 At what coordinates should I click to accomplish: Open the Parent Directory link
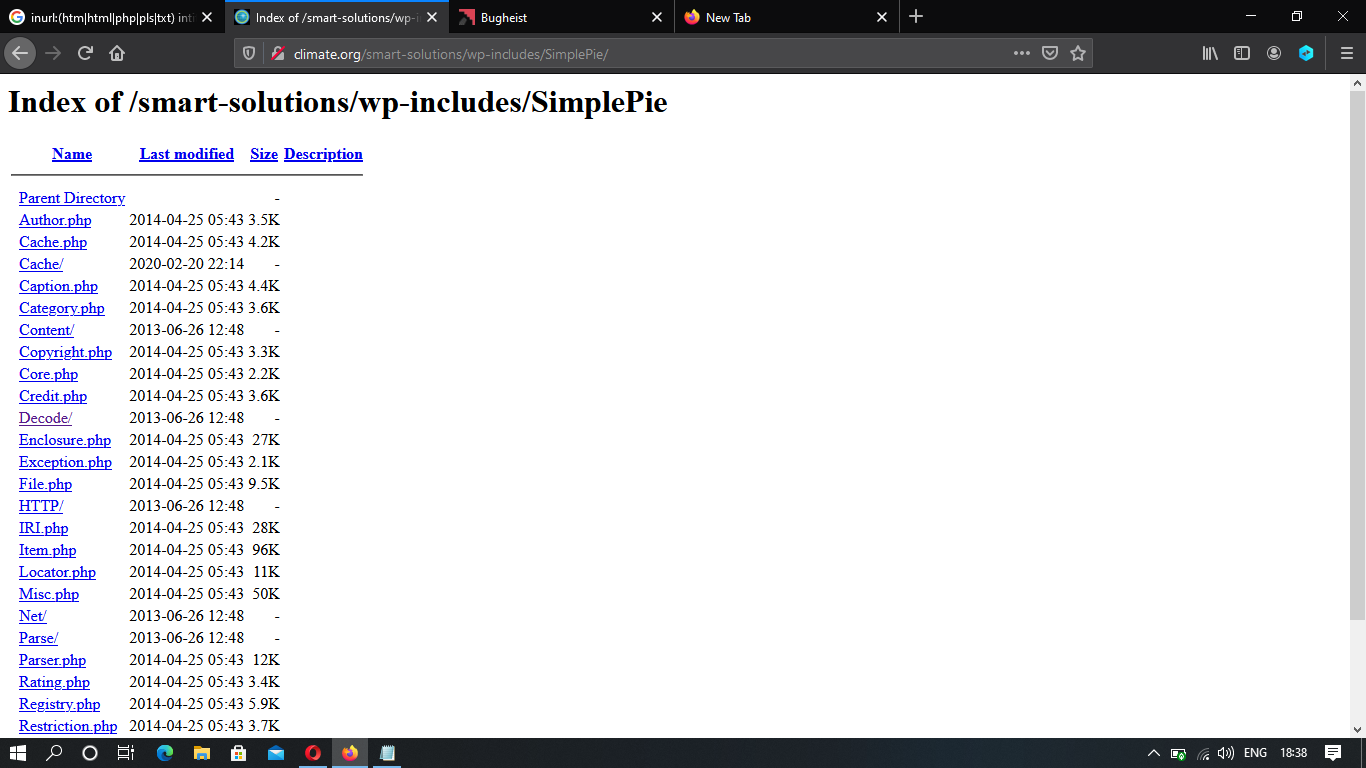72,198
